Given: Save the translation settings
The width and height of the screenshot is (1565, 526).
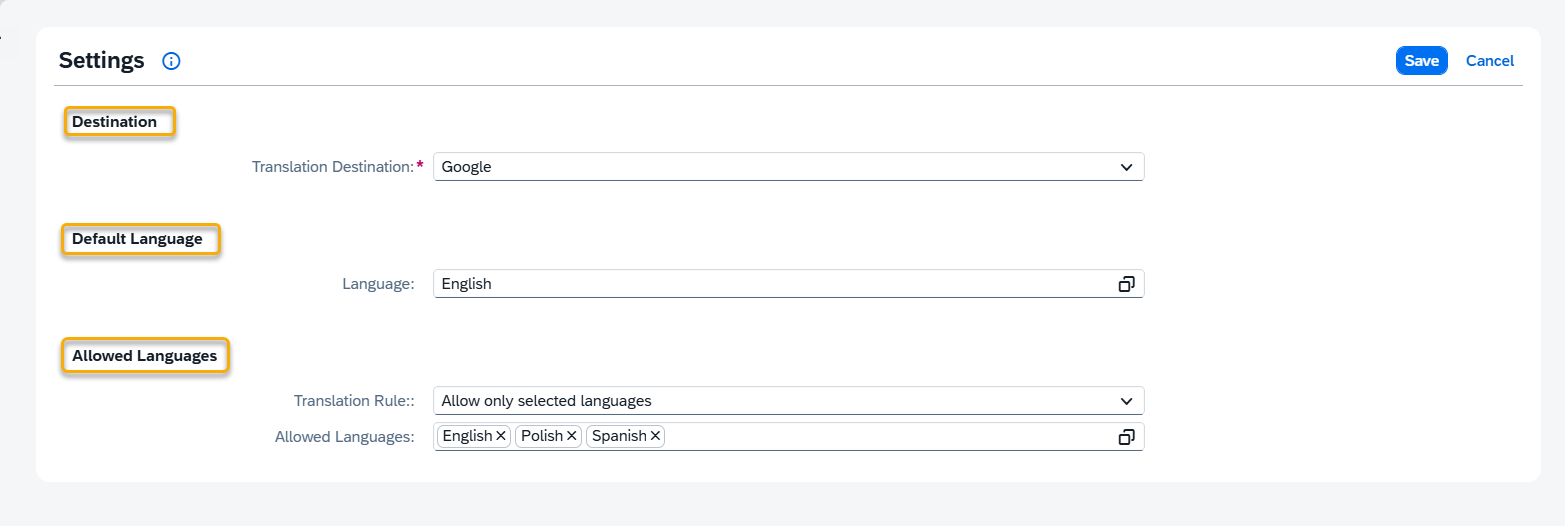Looking at the screenshot, I should pos(1421,61).
